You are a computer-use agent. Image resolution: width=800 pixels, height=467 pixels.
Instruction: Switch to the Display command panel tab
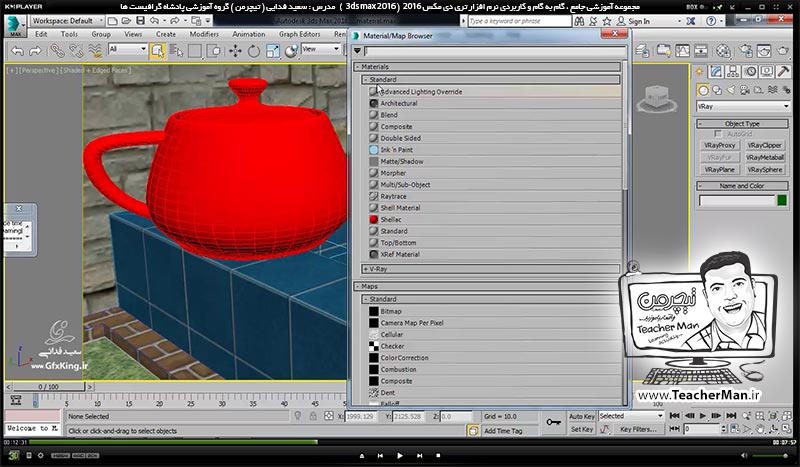pyautogui.click(x=767, y=71)
